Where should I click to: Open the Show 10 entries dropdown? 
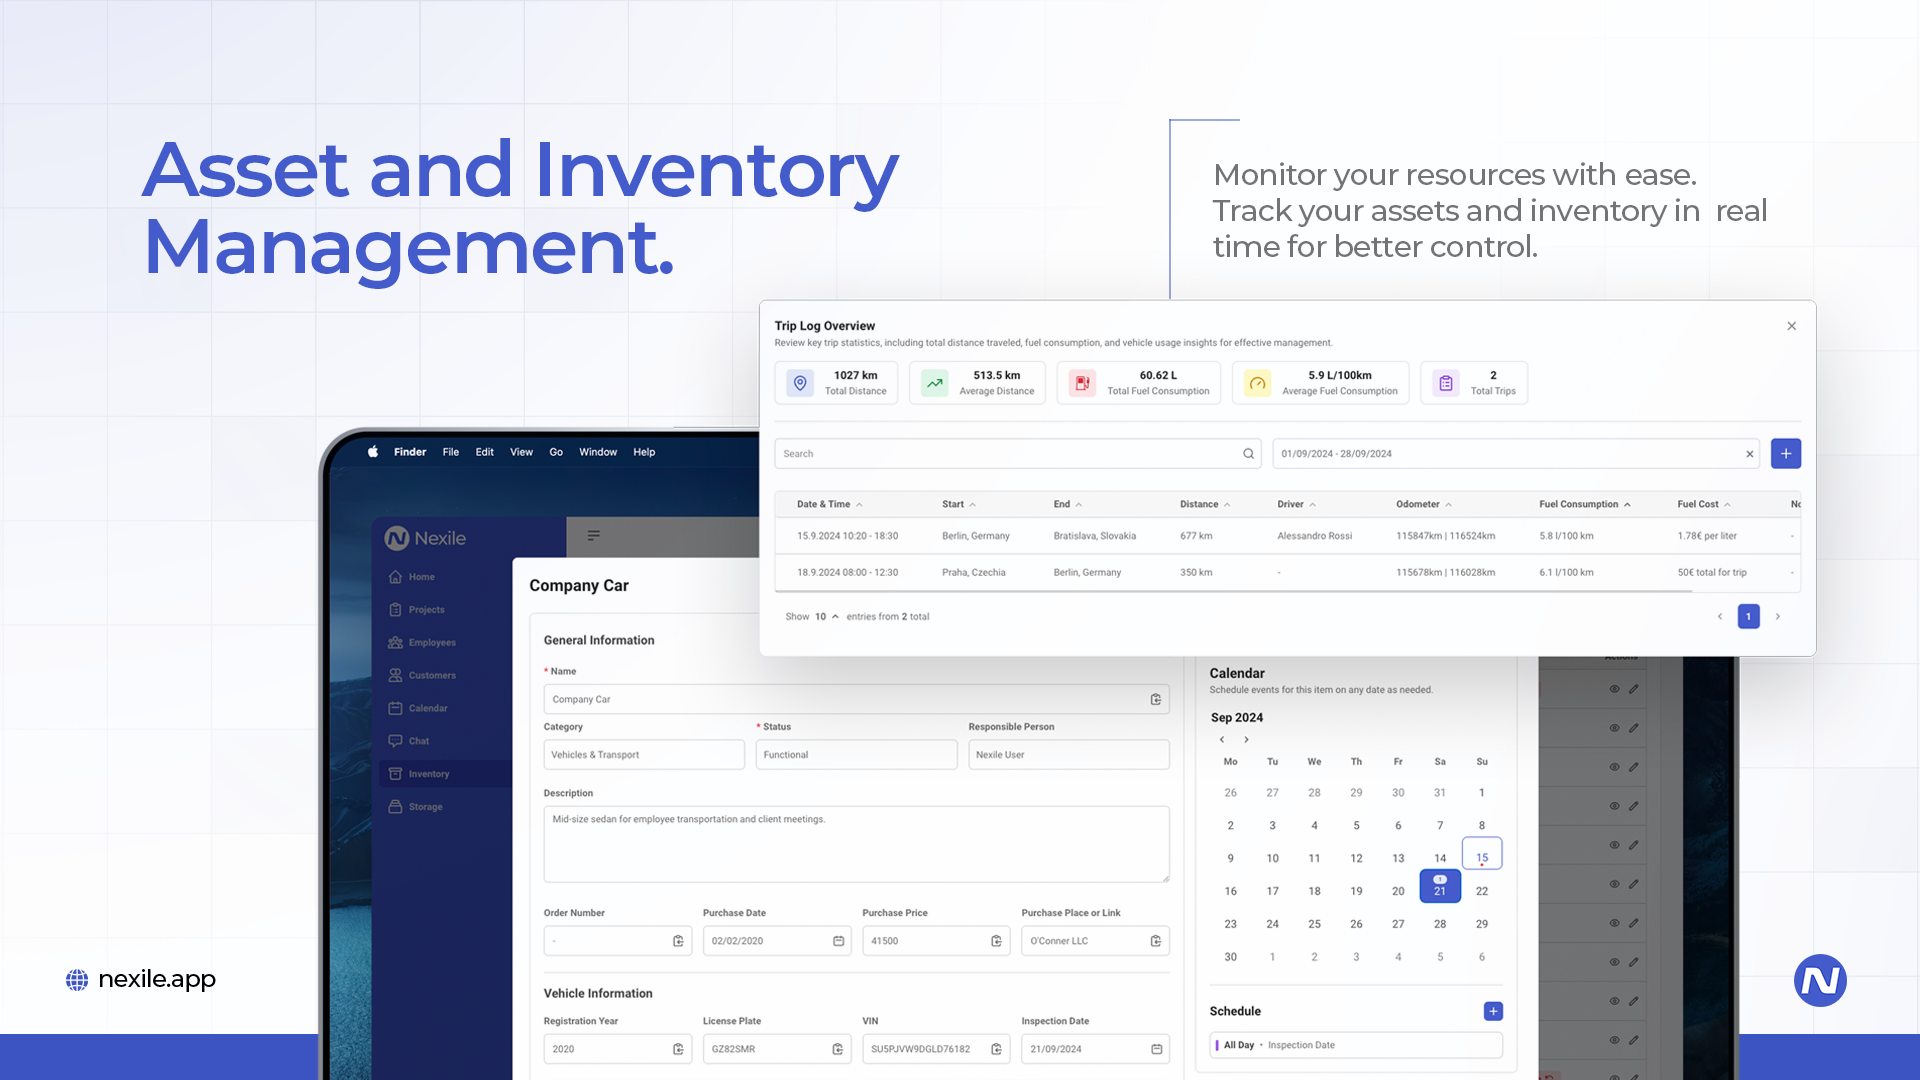[x=826, y=617]
